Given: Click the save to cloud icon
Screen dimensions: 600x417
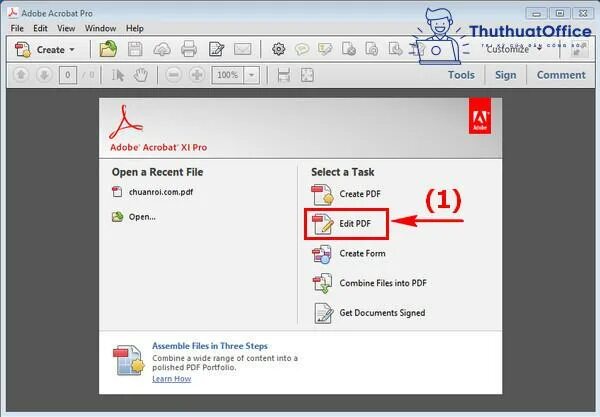Looking at the screenshot, I should [x=162, y=49].
